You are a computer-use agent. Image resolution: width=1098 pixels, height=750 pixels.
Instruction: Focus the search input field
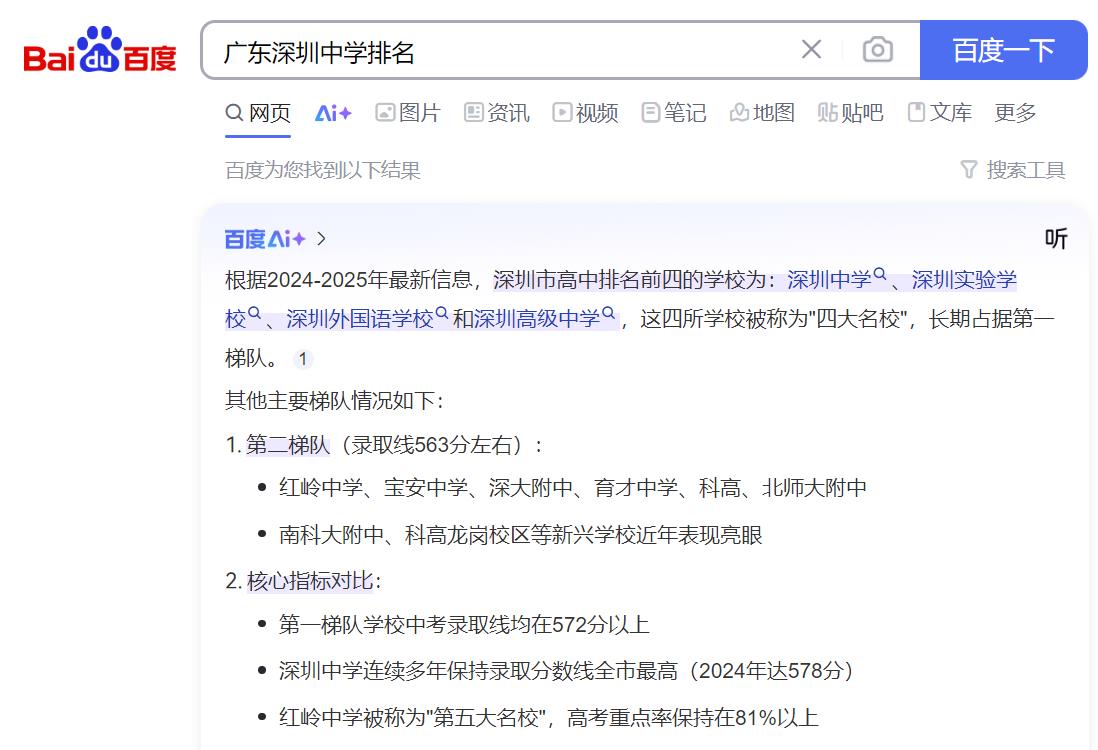504,50
